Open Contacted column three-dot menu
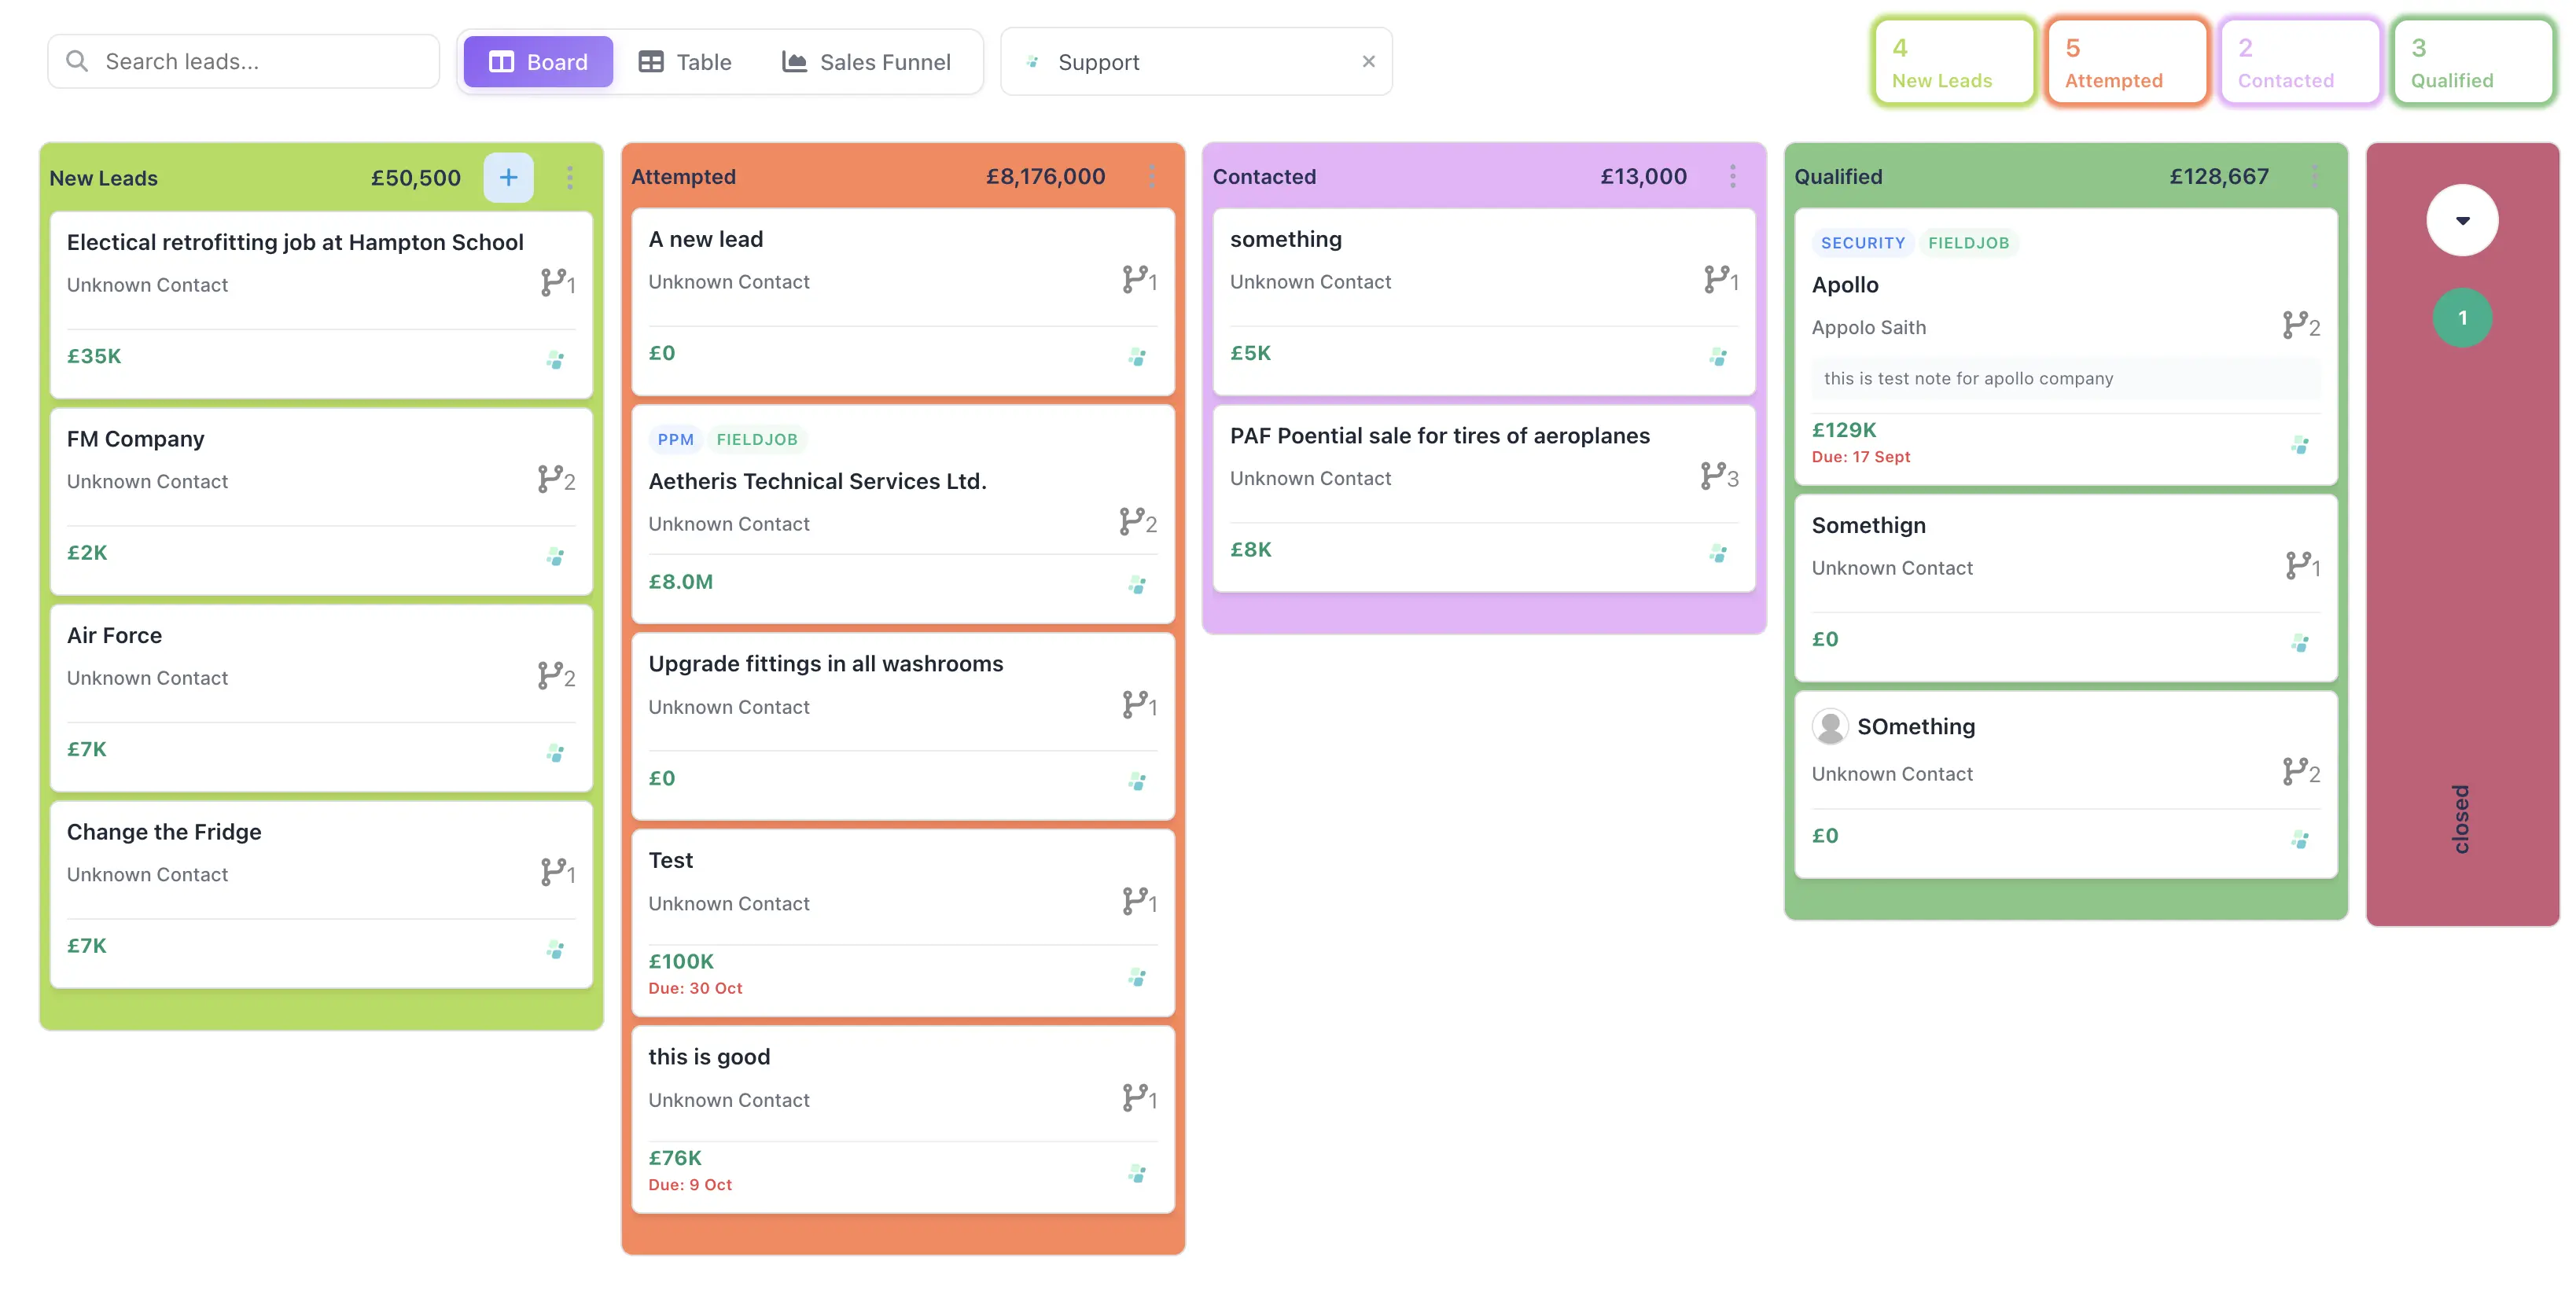 click(x=1732, y=177)
